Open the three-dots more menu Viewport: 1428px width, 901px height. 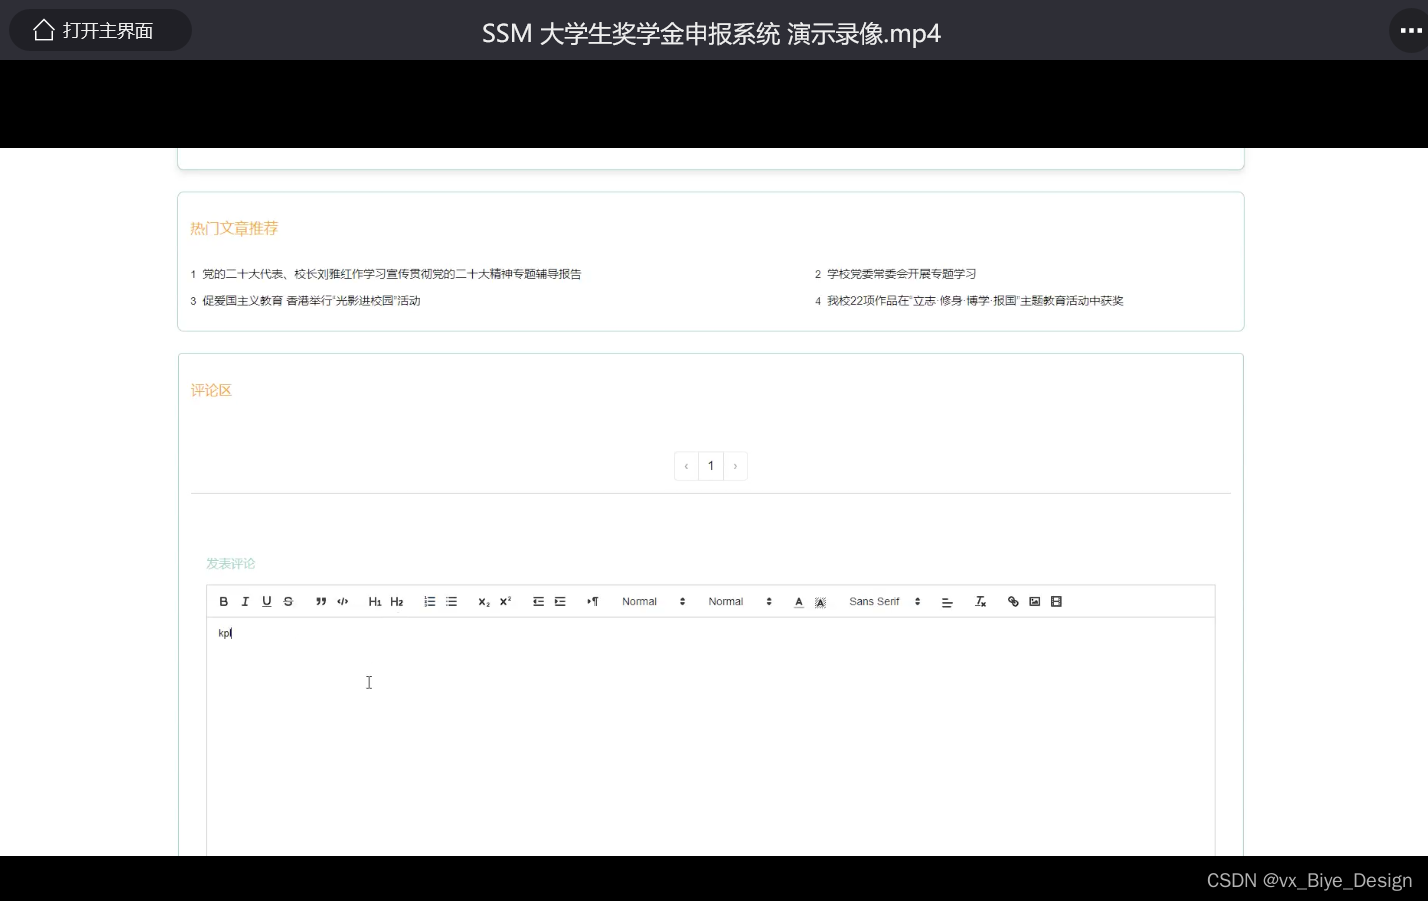(1410, 30)
